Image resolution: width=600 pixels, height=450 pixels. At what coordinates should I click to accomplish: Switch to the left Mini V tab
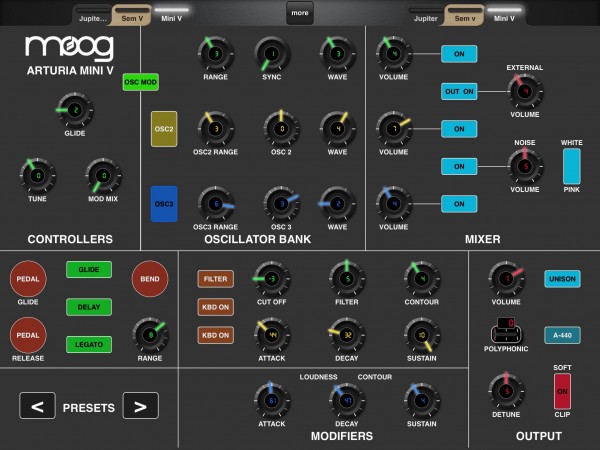tap(171, 16)
